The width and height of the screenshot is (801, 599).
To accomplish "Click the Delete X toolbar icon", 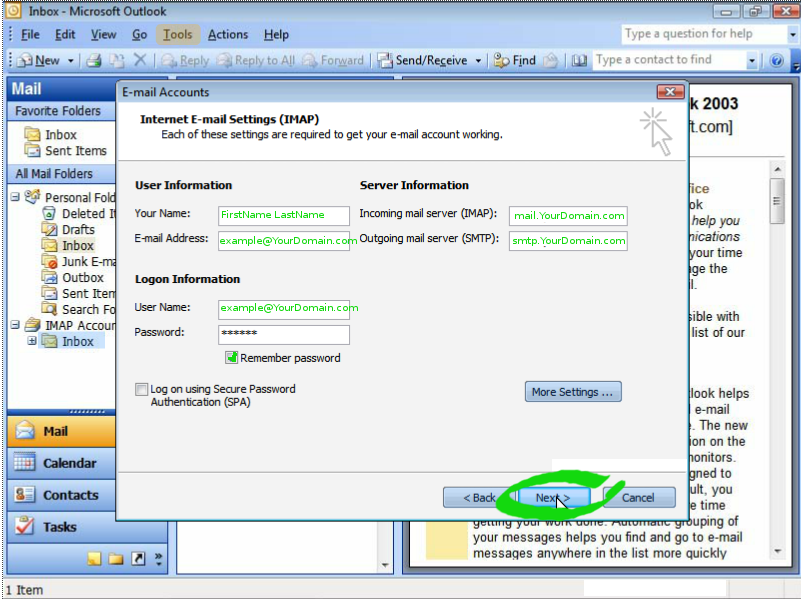I will click(139, 60).
